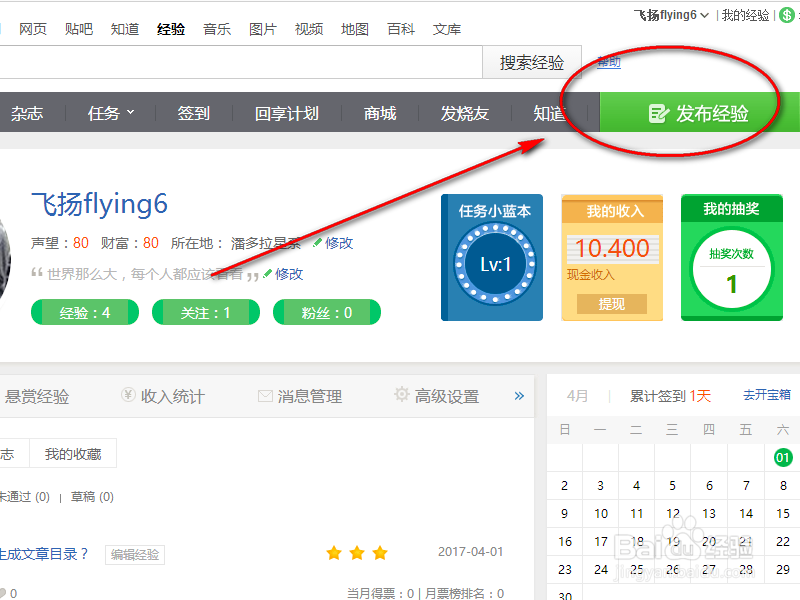800x600 pixels.
Task: Expand the 飞扬flying6 account dropdown
Action: tap(671, 15)
